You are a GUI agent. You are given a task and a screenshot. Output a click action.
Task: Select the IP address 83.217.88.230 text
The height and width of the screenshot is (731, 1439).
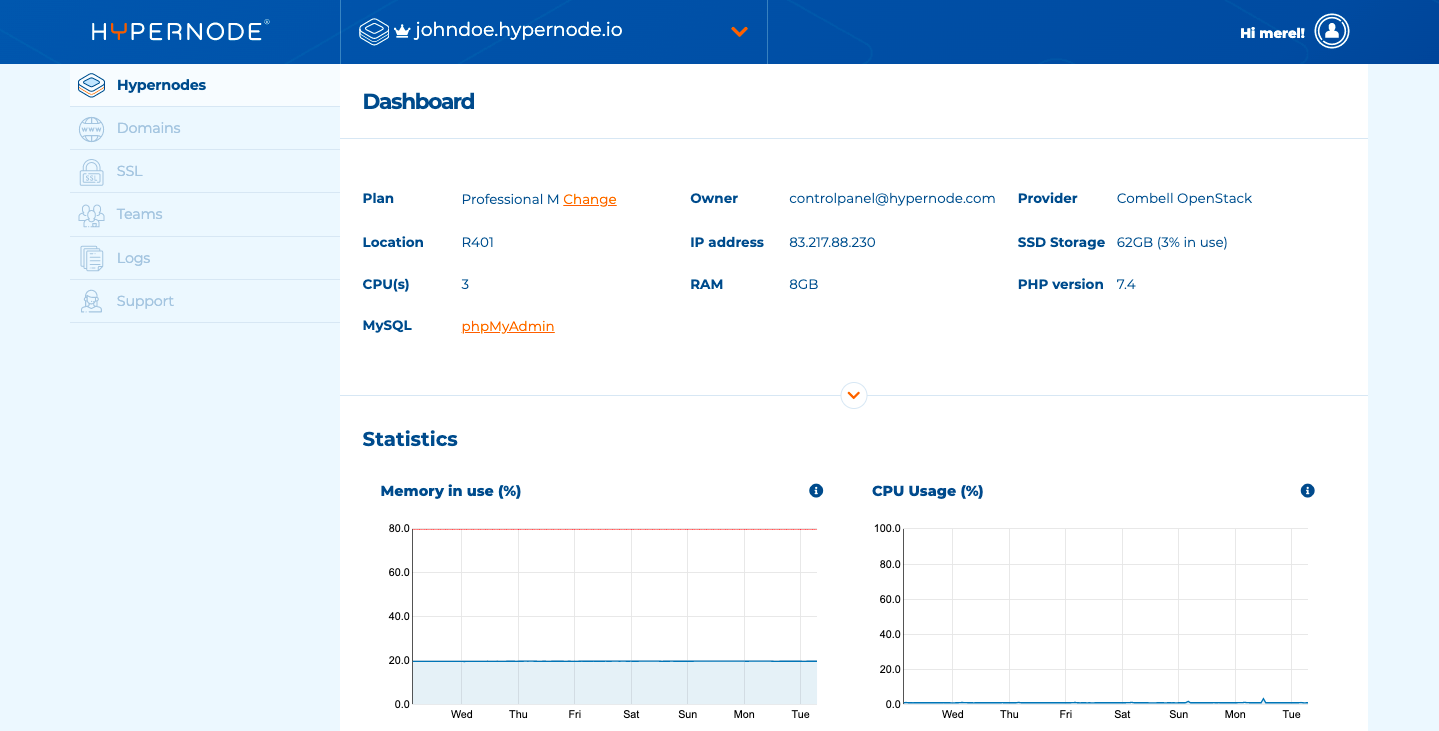coord(832,242)
